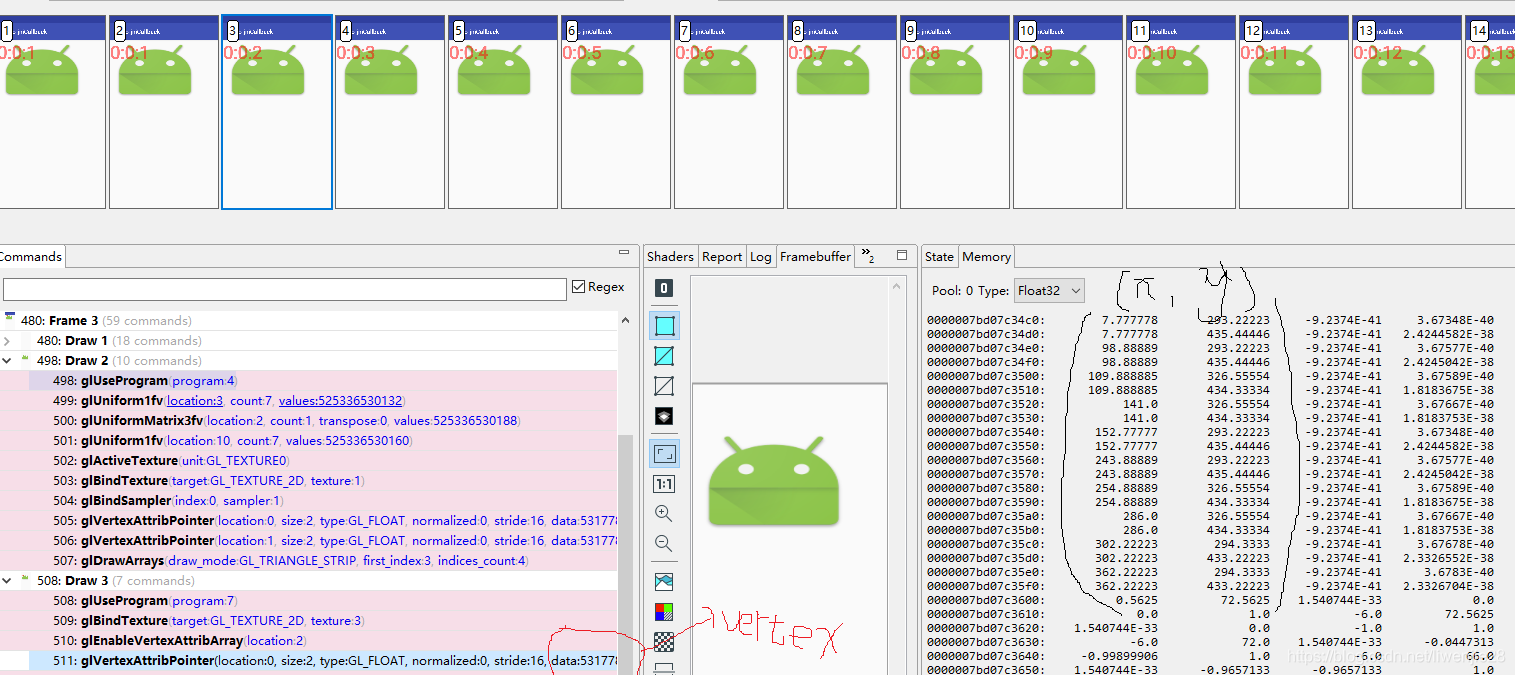1515x675 pixels.
Task: Switch to wireframe-only rendering icon
Action: (x=663, y=386)
